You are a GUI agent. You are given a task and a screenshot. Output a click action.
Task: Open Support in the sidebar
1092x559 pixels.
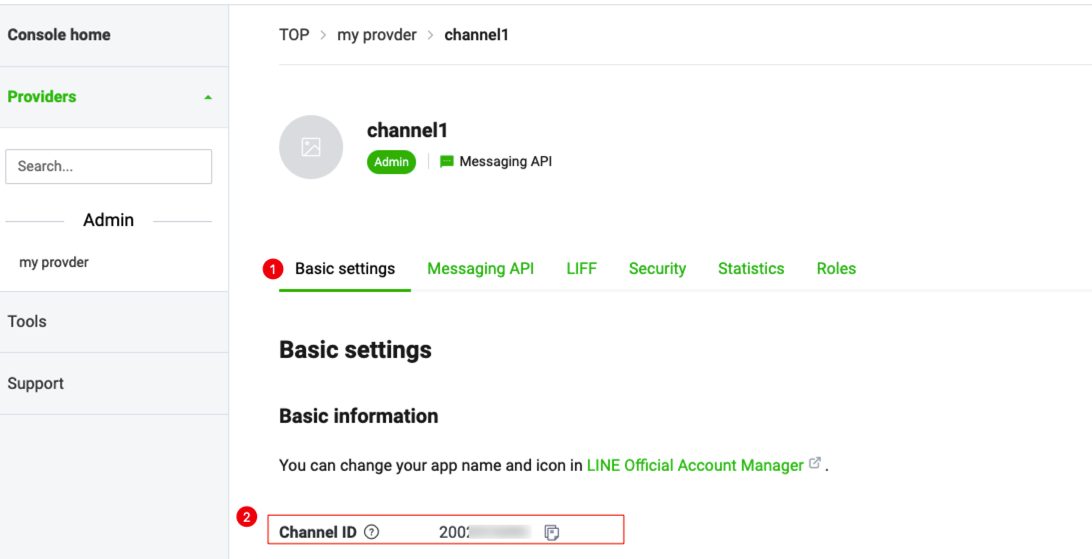(x=36, y=384)
